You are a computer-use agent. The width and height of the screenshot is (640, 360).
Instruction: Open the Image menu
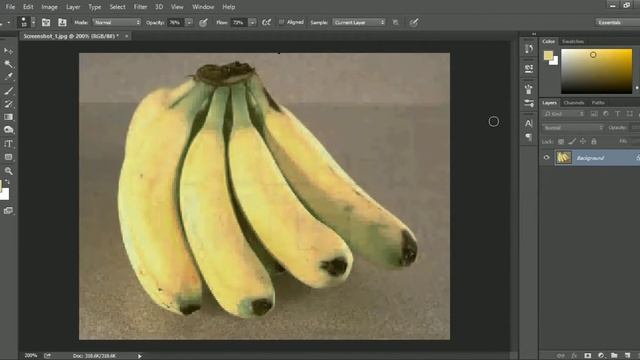tap(49, 7)
